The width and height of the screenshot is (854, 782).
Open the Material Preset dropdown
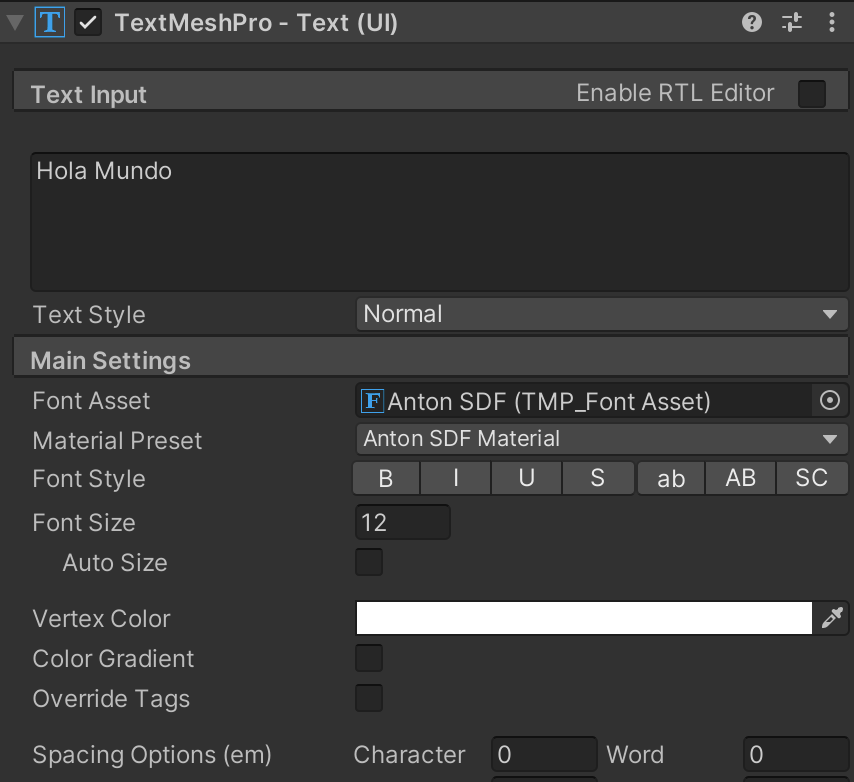click(x=602, y=439)
